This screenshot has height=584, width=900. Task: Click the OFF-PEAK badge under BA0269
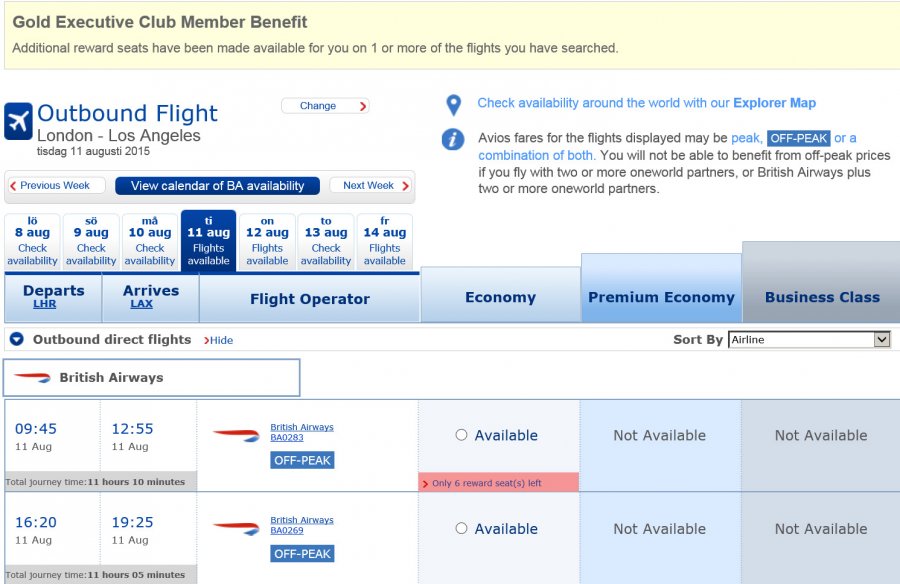[x=302, y=554]
